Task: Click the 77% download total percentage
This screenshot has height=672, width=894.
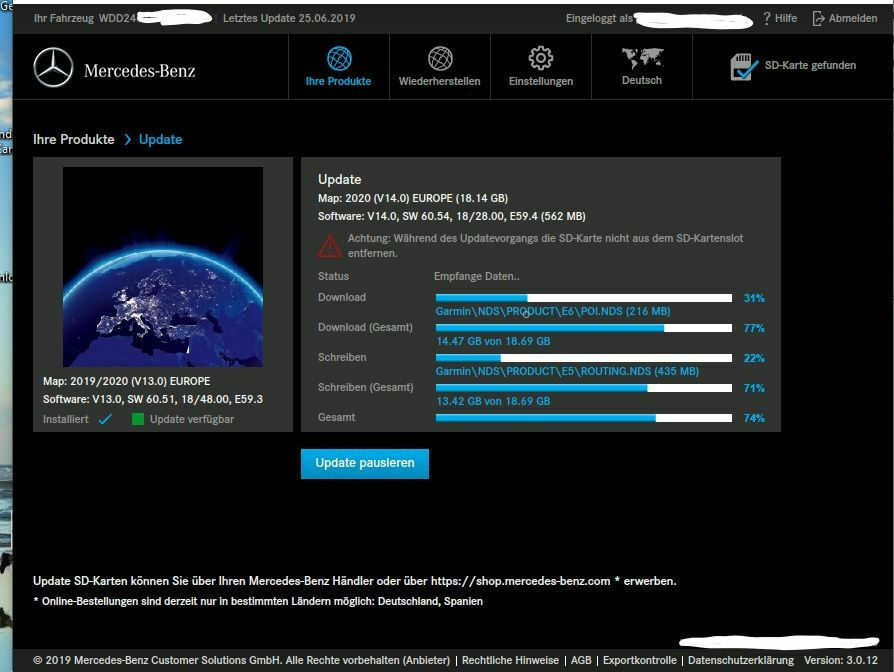Action: click(x=754, y=328)
